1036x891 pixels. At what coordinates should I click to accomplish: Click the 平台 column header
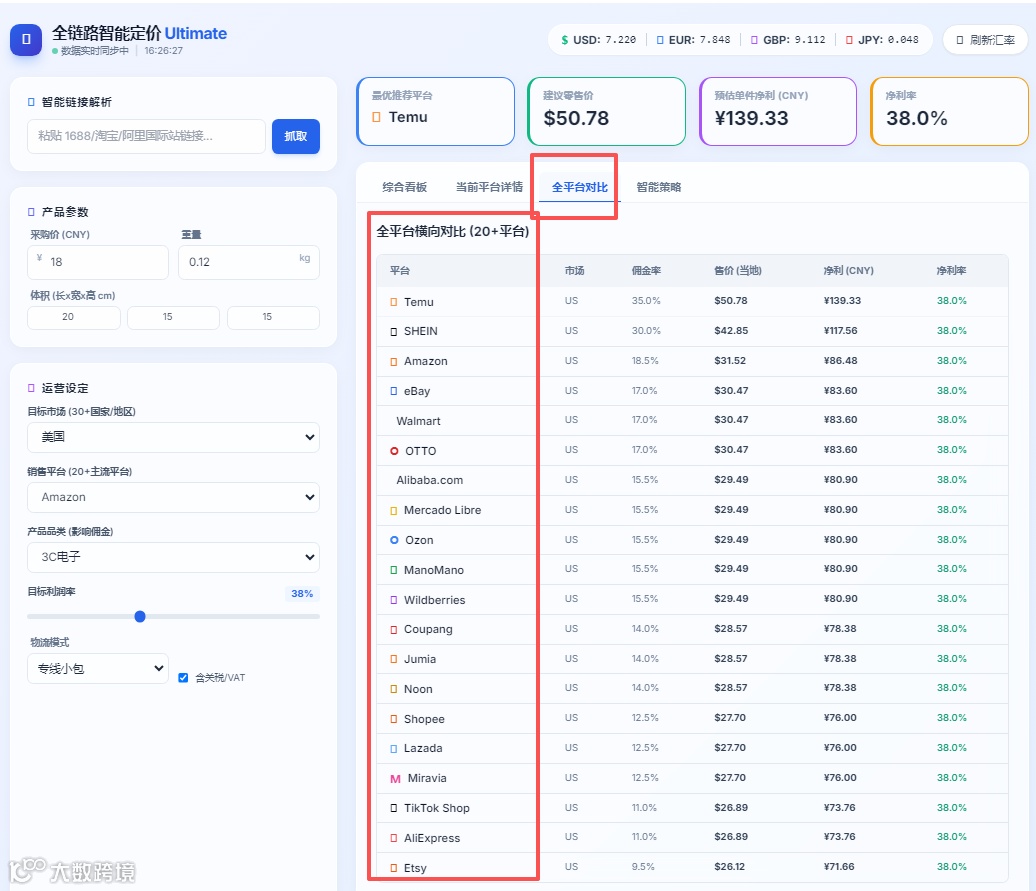point(400,270)
